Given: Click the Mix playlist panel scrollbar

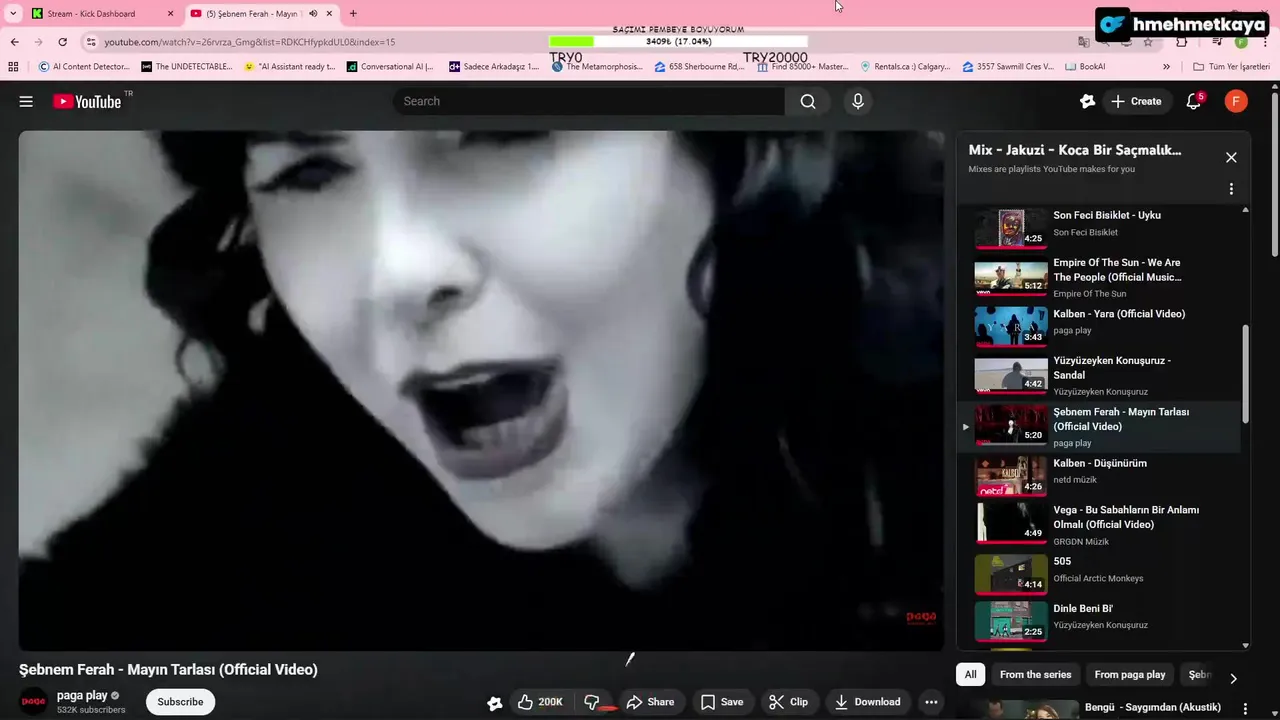Looking at the screenshot, I should [1245, 375].
